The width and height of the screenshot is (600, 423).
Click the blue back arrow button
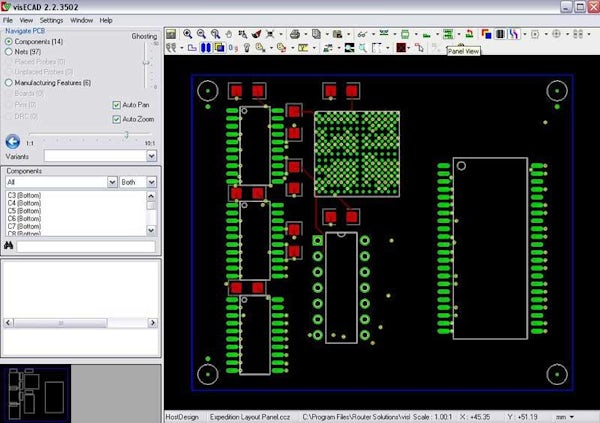(x=13, y=142)
